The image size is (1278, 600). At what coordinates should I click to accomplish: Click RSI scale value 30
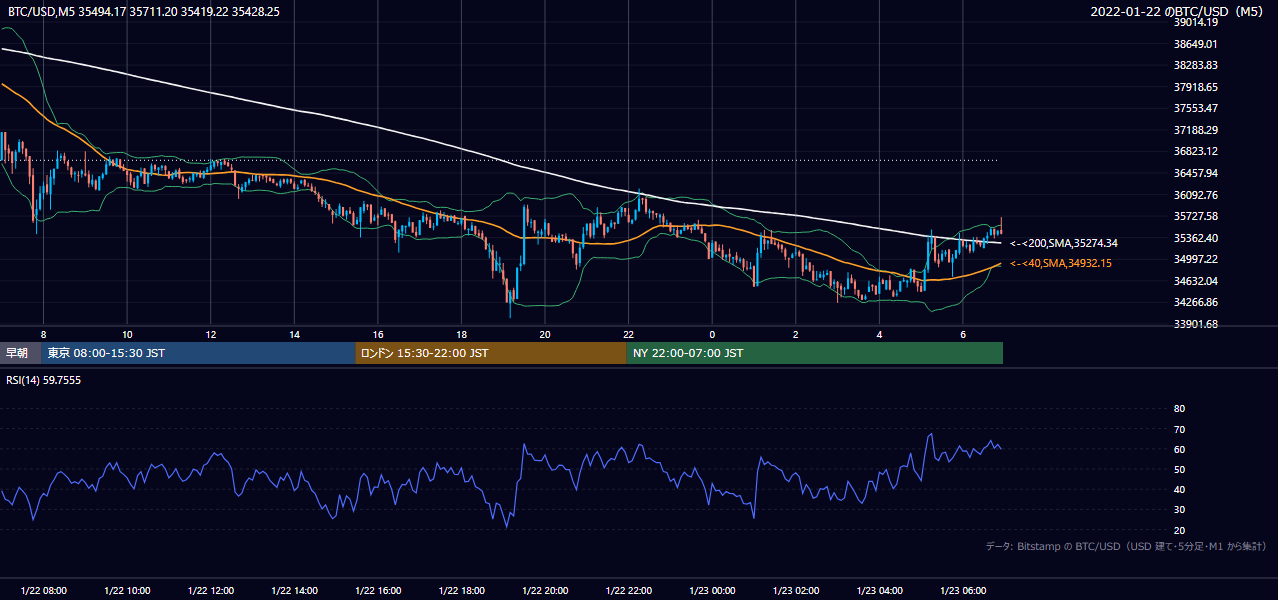[1179, 510]
